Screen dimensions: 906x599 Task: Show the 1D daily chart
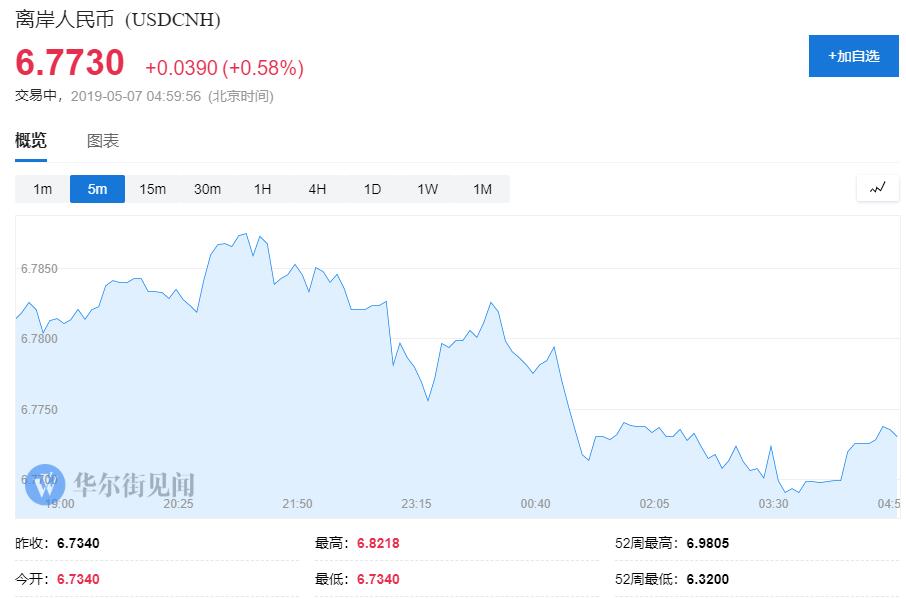[372, 189]
